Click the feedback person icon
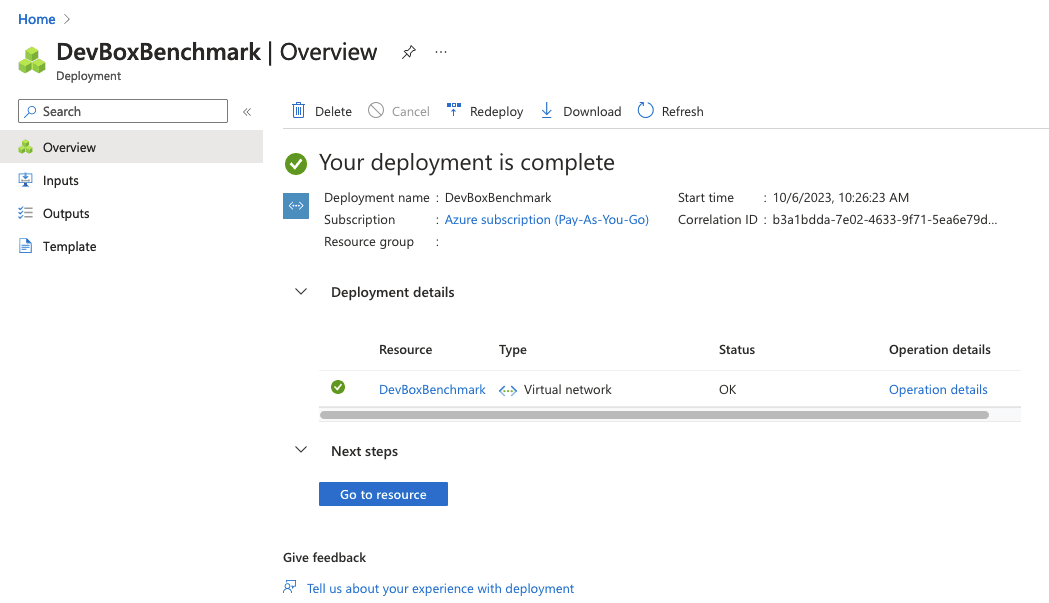This screenshot has width=1049, height=603. pyautogui.click(x=290, y=588)
